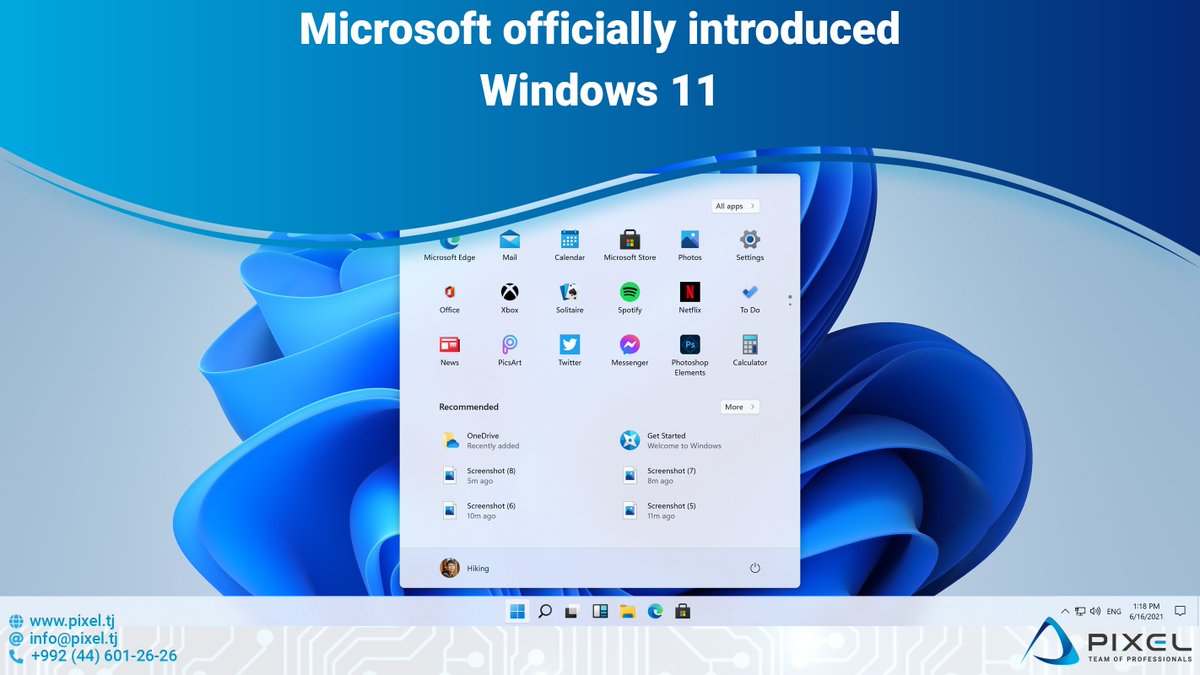Show all apps list
Screen dimensions: 1200x675
[736, 206]
